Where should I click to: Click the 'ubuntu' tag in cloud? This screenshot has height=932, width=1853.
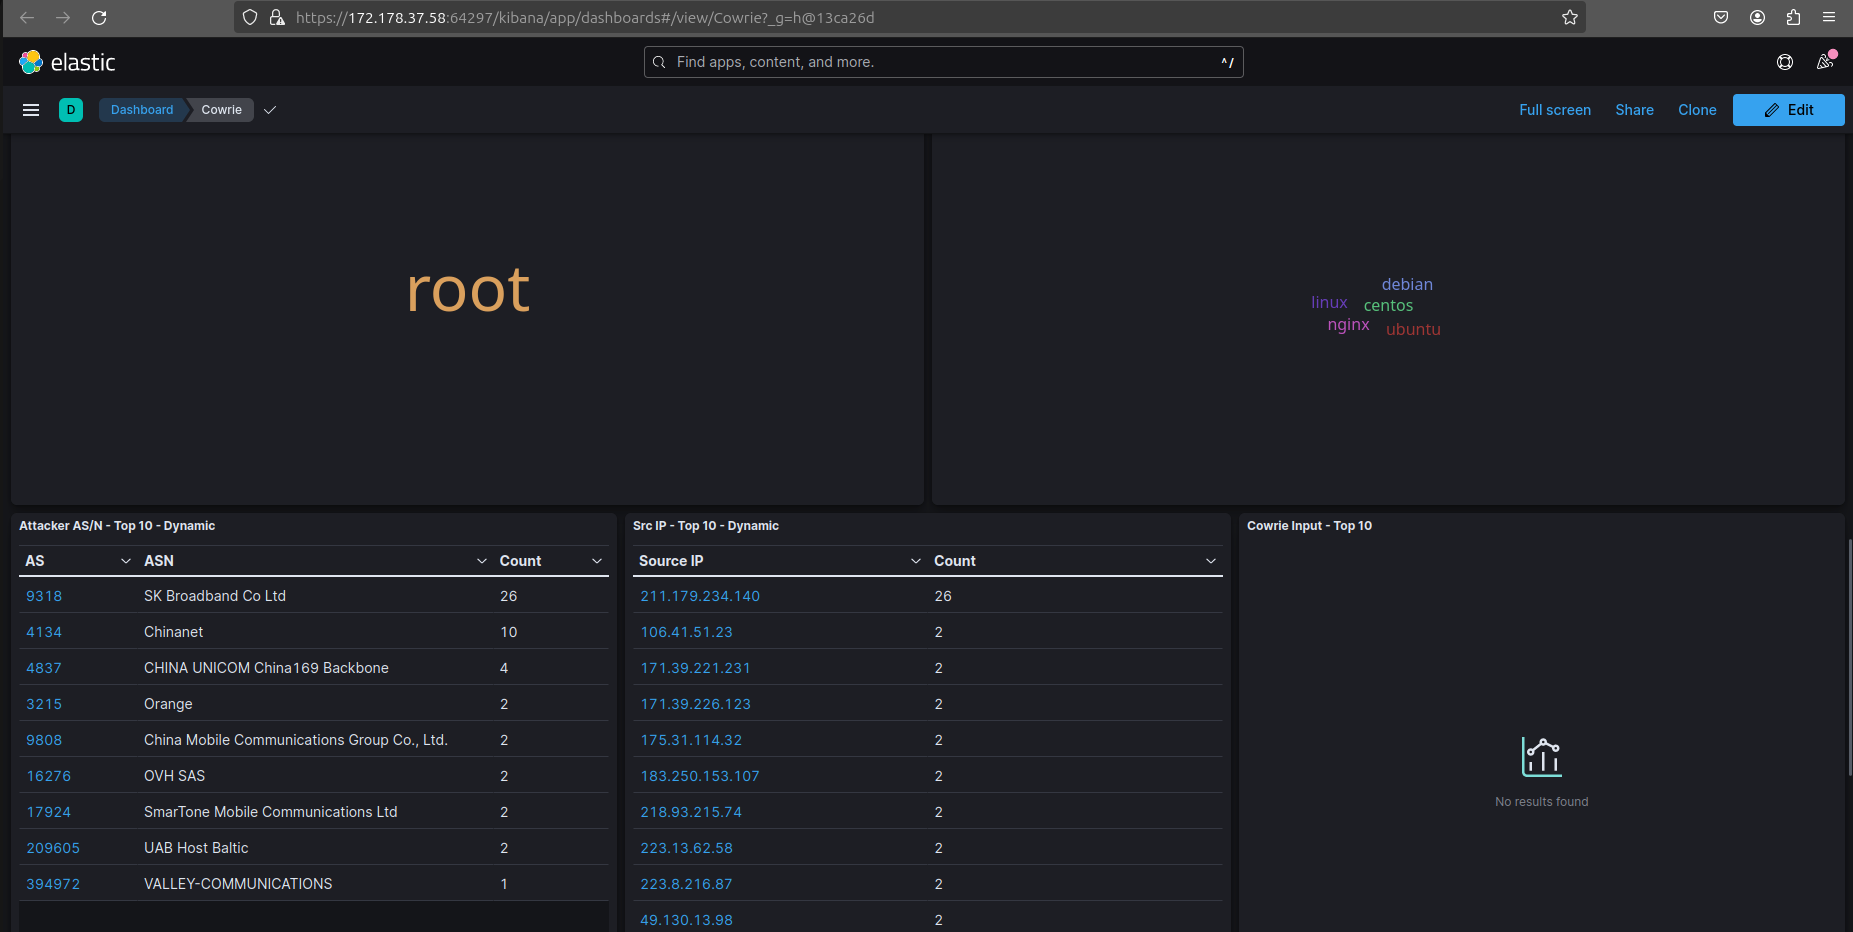(1413, 329)
